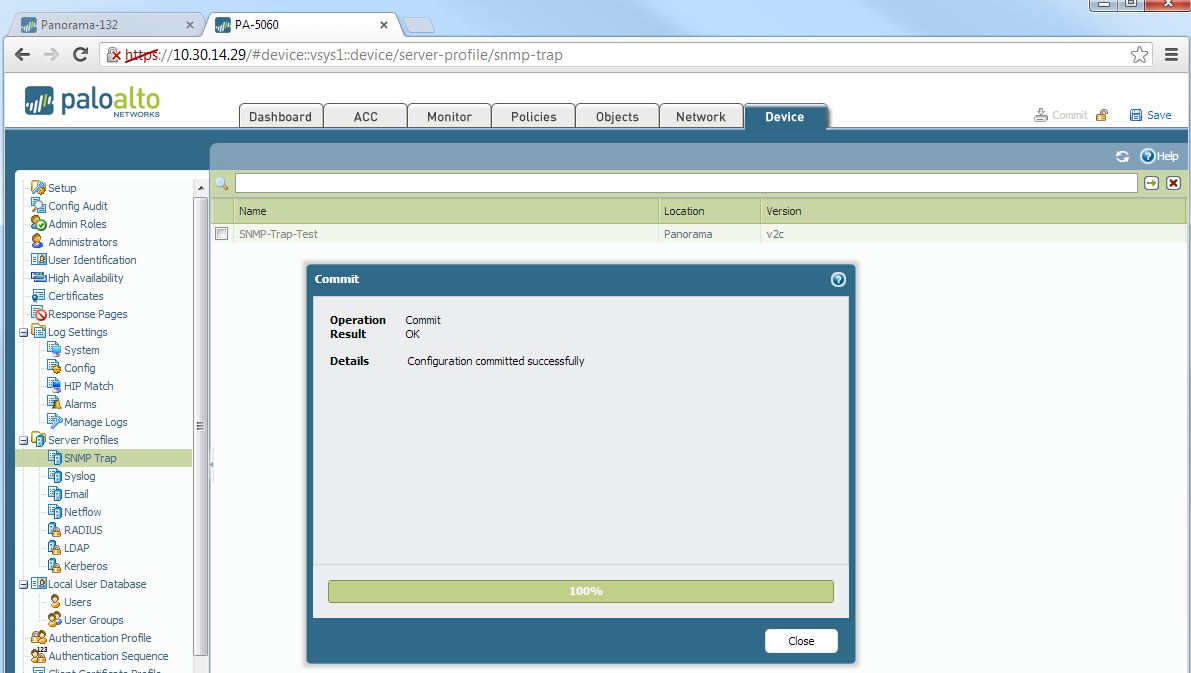Image resolution: width=1191 pixels, height=673 pixels.
Task: Select the Admin Roles icon
Action: pyautogui.click(x=38, y=223)
